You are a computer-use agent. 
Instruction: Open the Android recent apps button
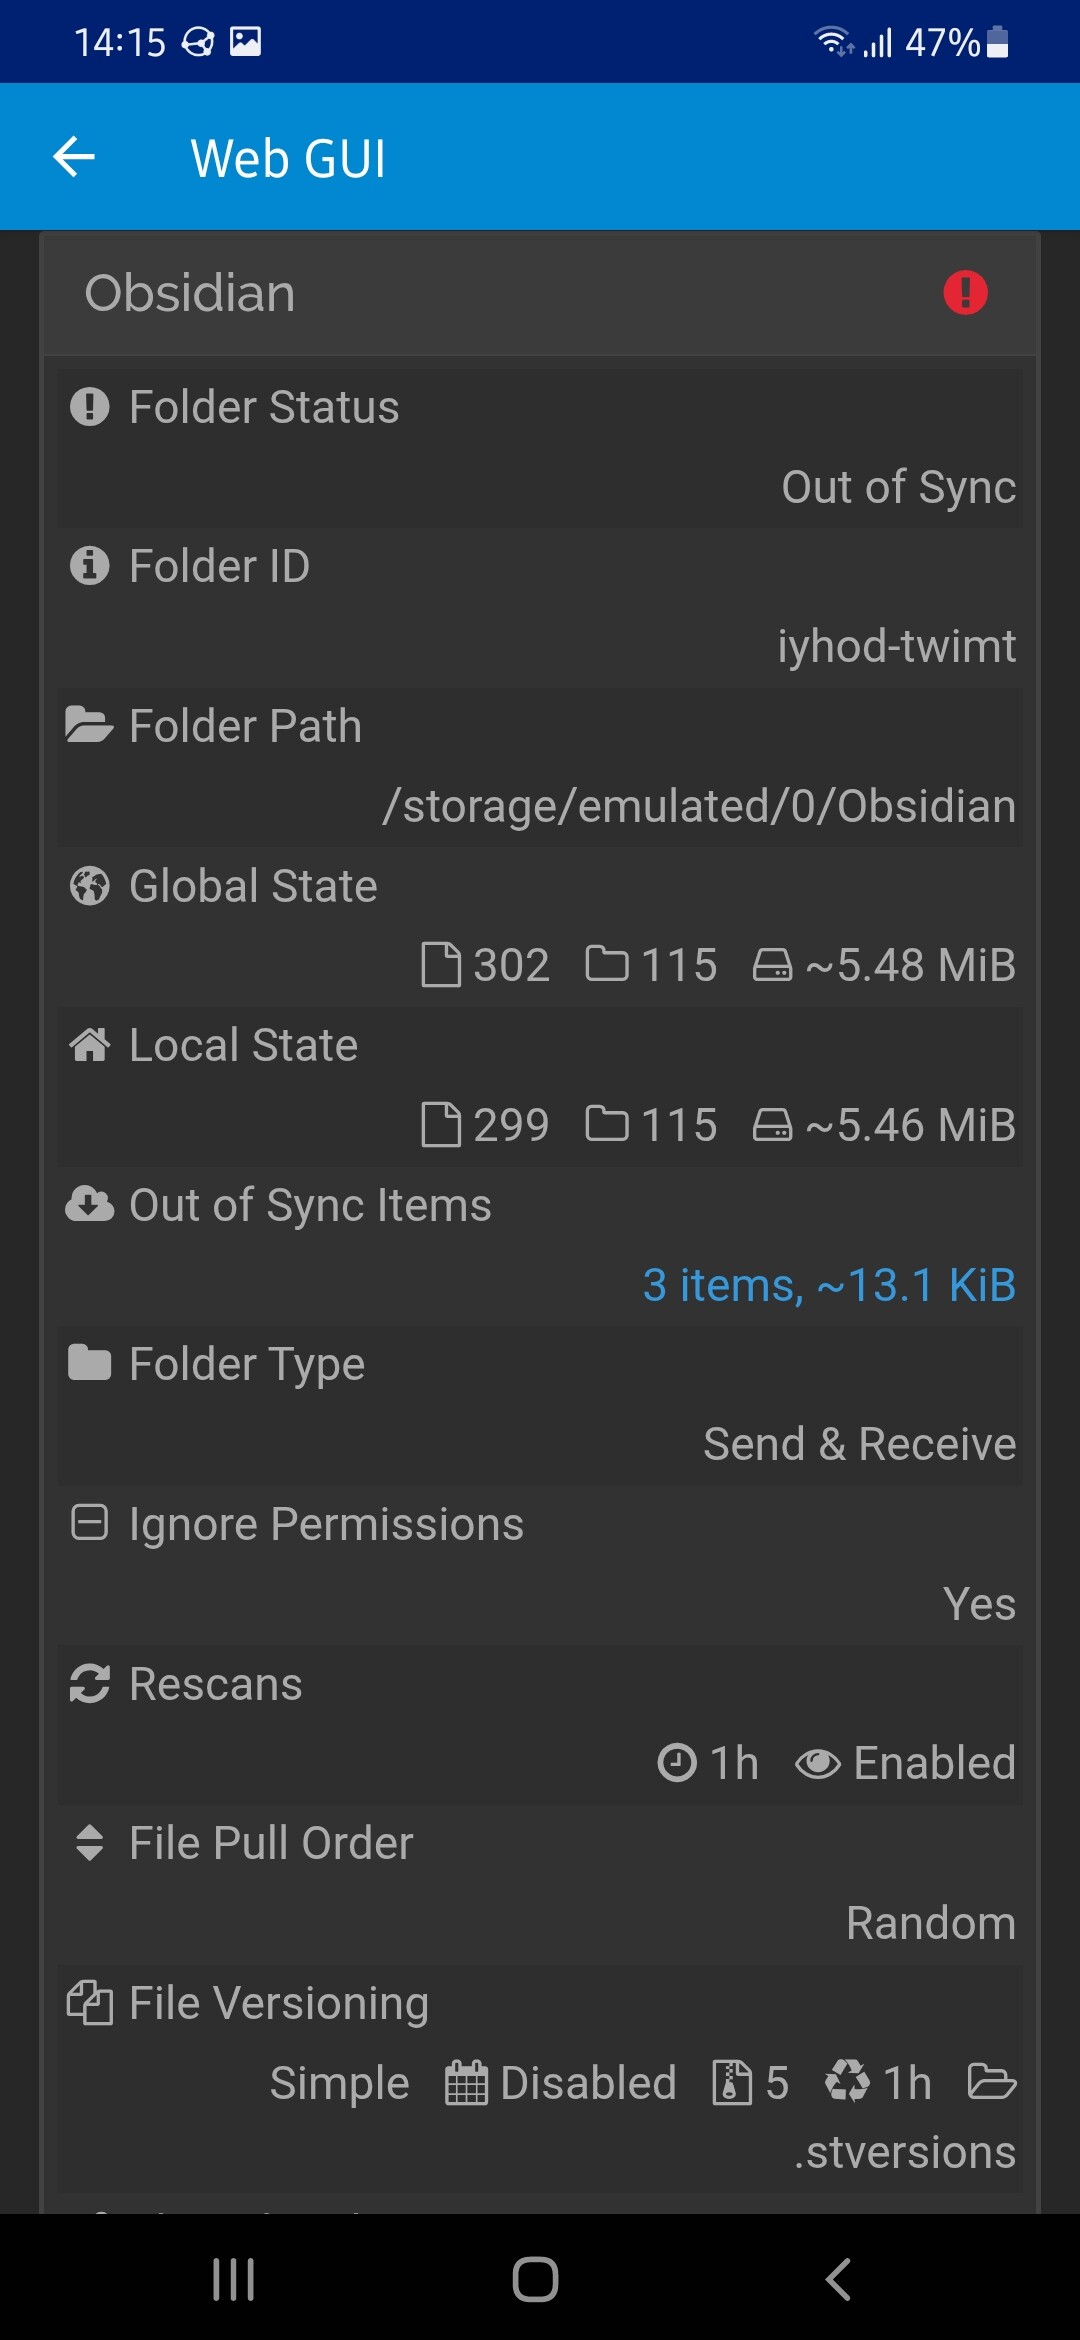[234, 2279]
